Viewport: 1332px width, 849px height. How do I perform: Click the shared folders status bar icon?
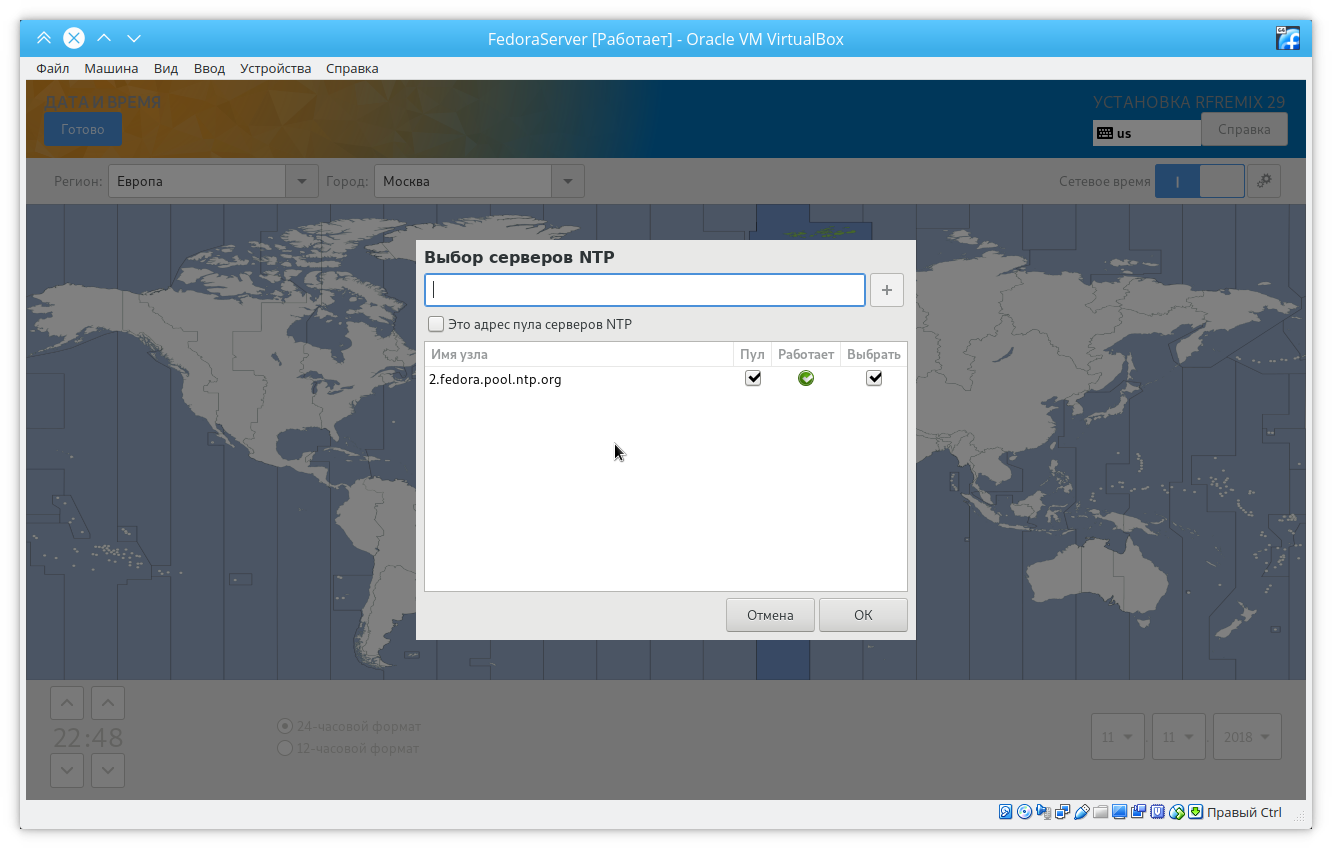[x=1100, y=812]
